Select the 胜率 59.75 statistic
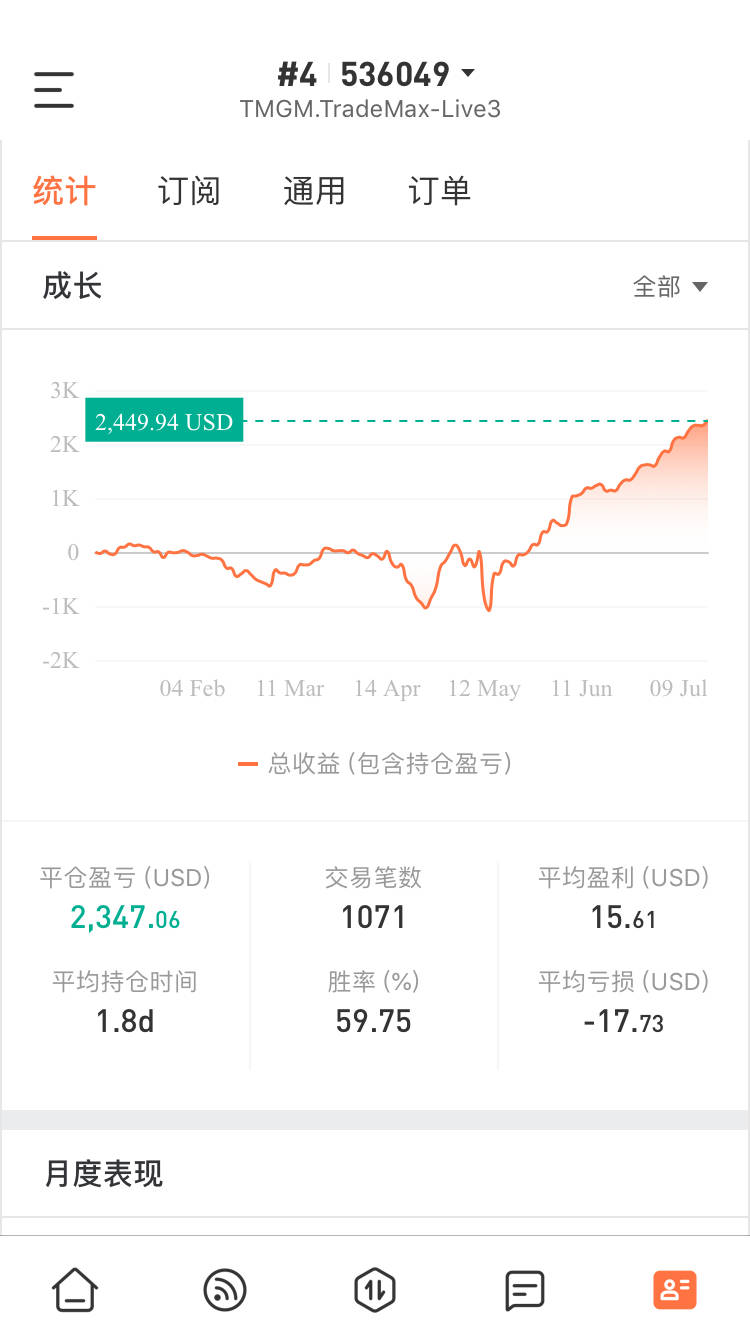The image size is (750, 1334). pos(374,1021)
